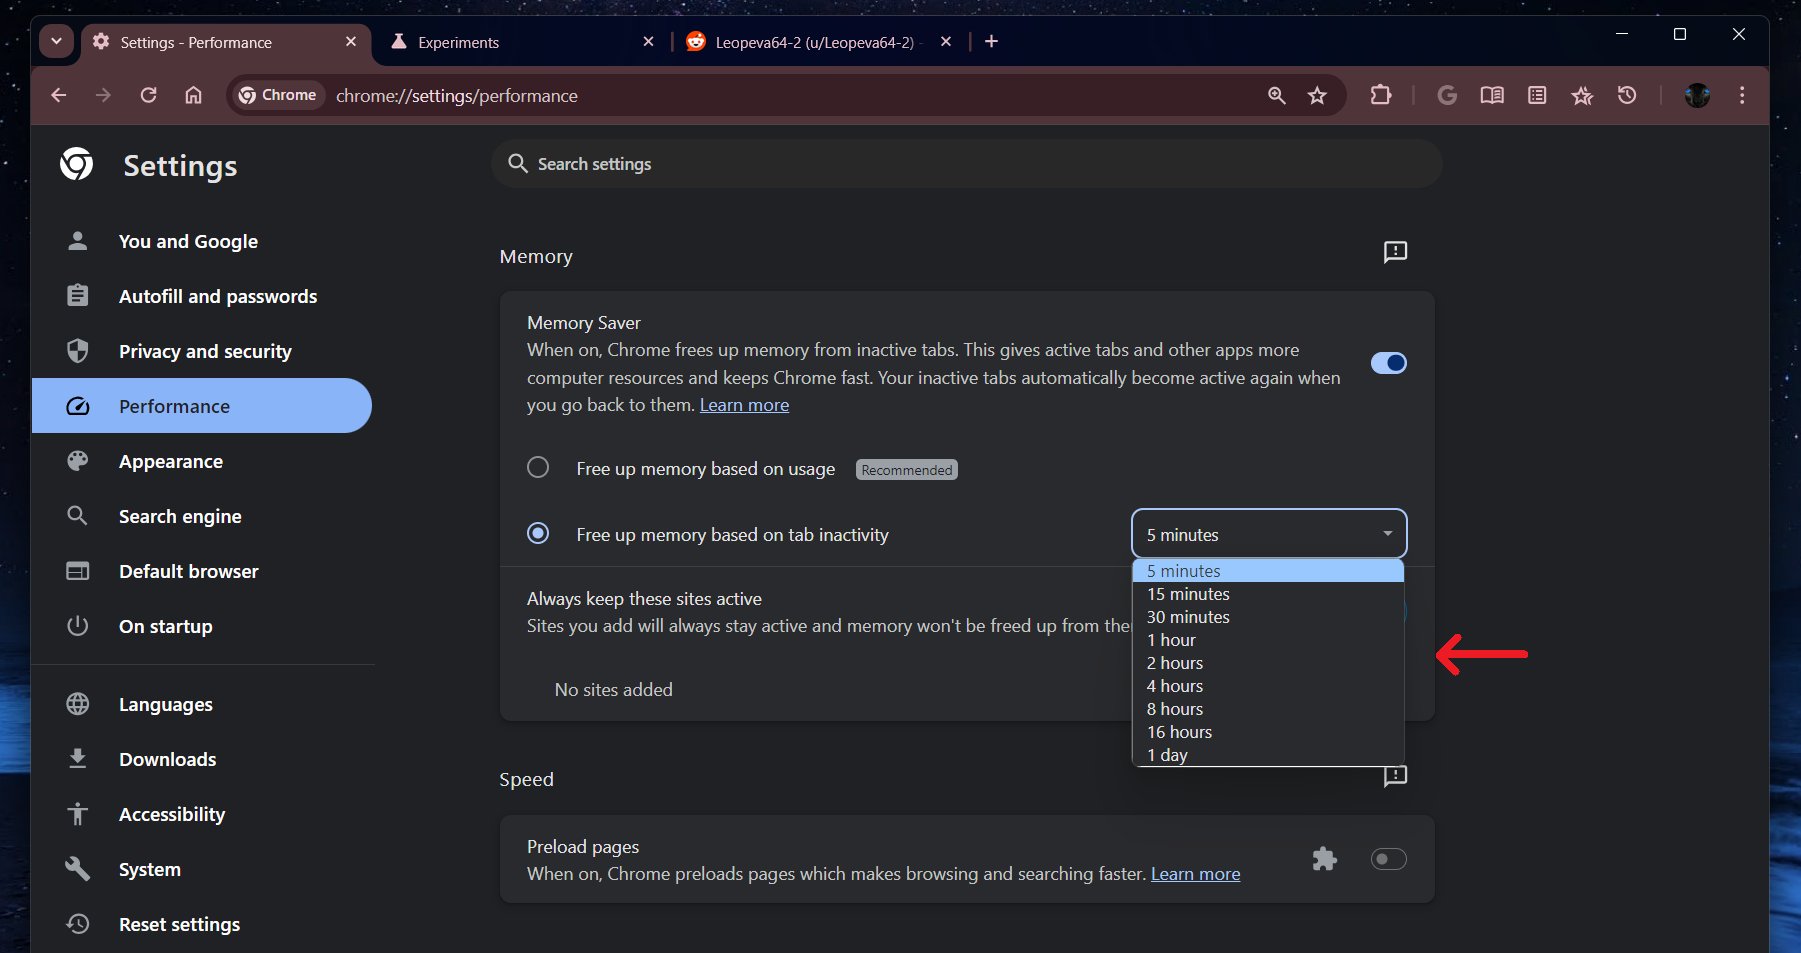Focus the Search settings field
Viewport: 1801px width, 953px height.
click(966, 164)
